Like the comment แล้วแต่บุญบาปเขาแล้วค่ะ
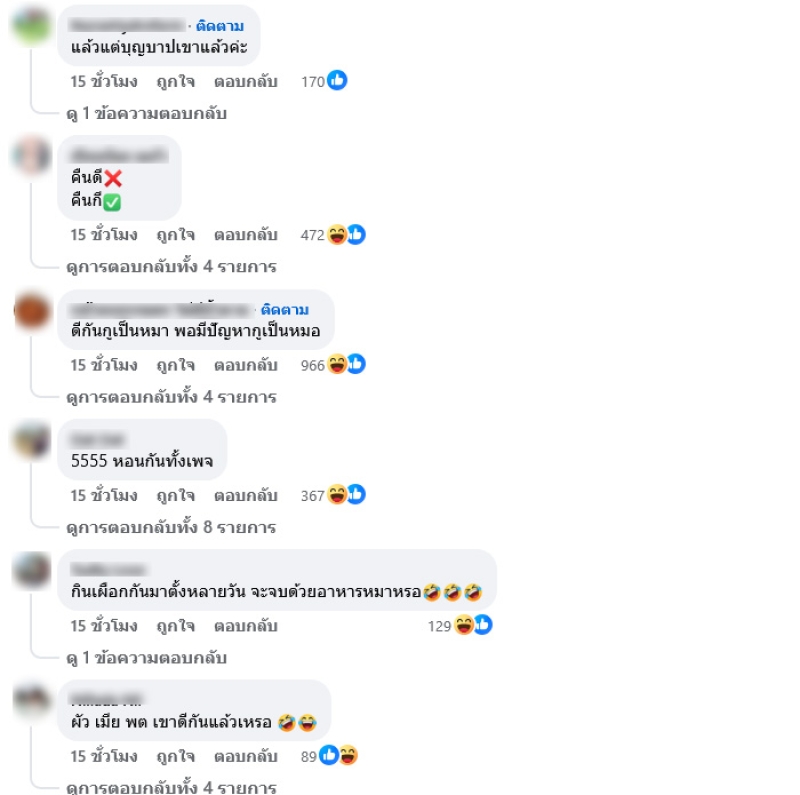This screenshot has width=800, height=795. 176,82
